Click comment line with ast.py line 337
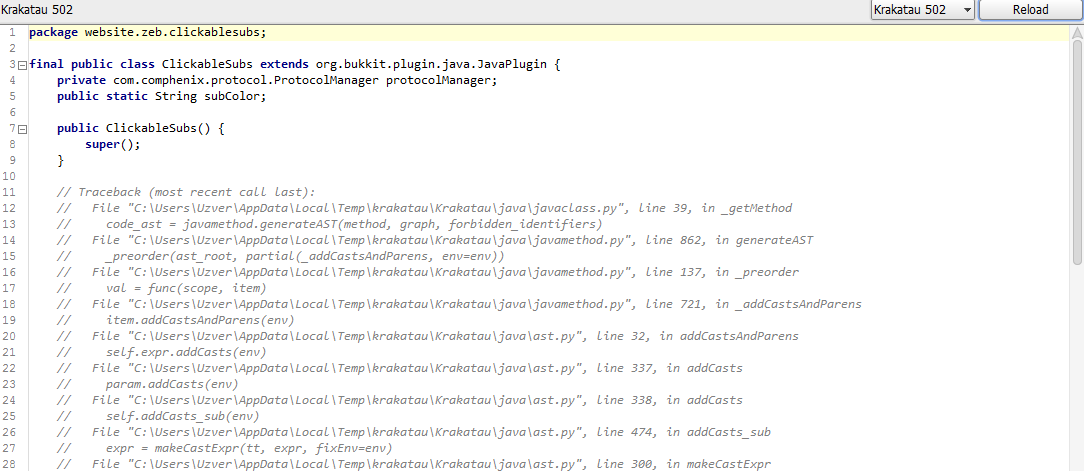1084x471 pixels. (400, 367)
